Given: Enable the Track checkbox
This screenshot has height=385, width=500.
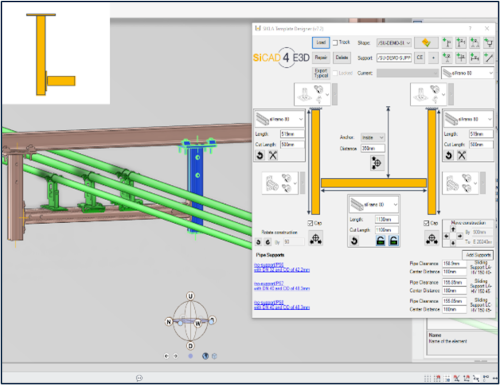Looking at the screenshot, I should [335, 42].
